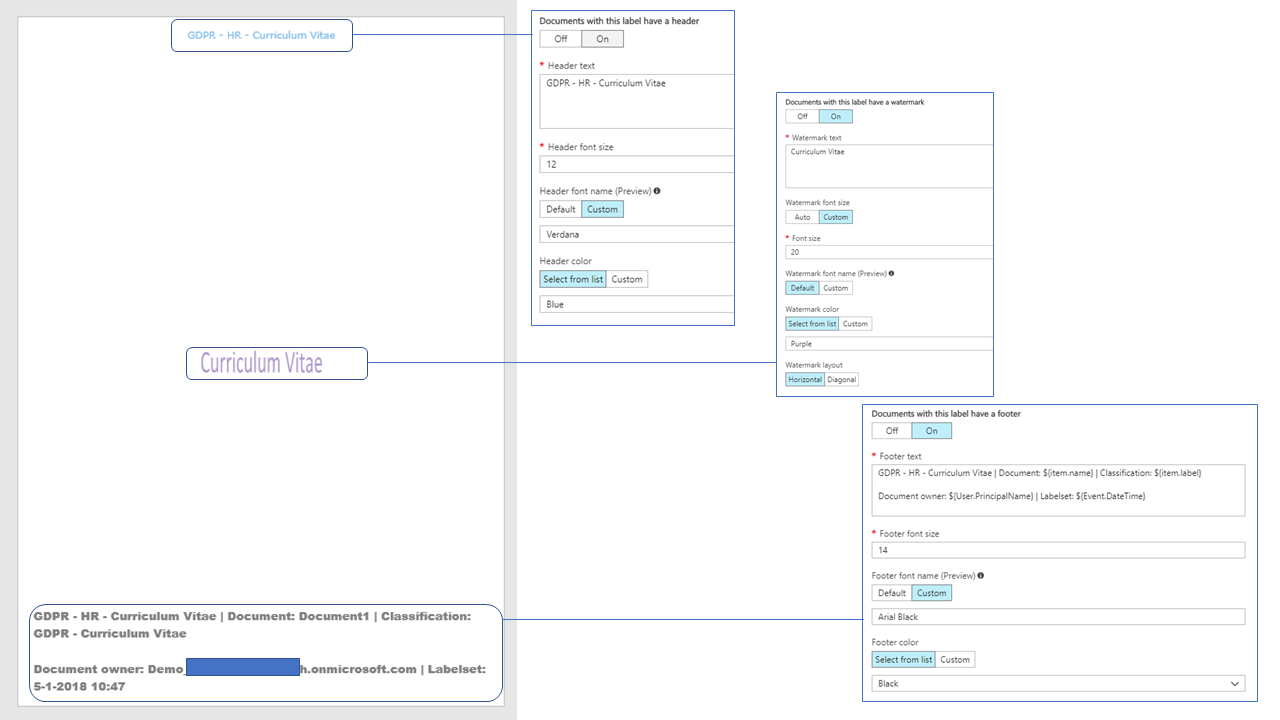This screenshot has height=720, width=1280.
Task: Switch the watermark toggle to Off
Action: 802,117
